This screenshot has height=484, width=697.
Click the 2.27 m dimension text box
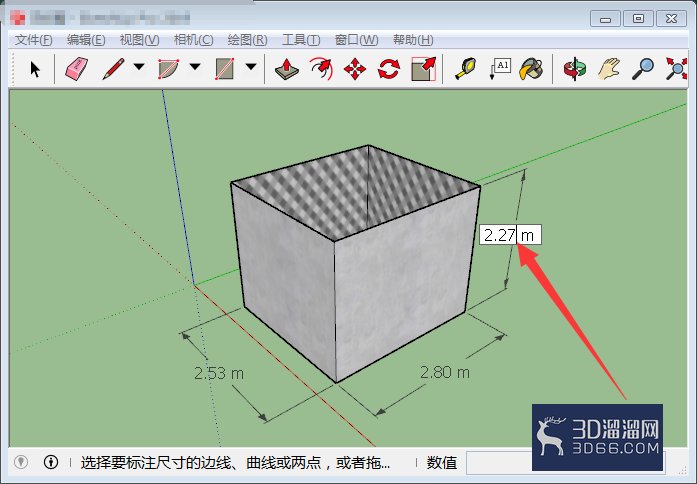click(510, 234)
